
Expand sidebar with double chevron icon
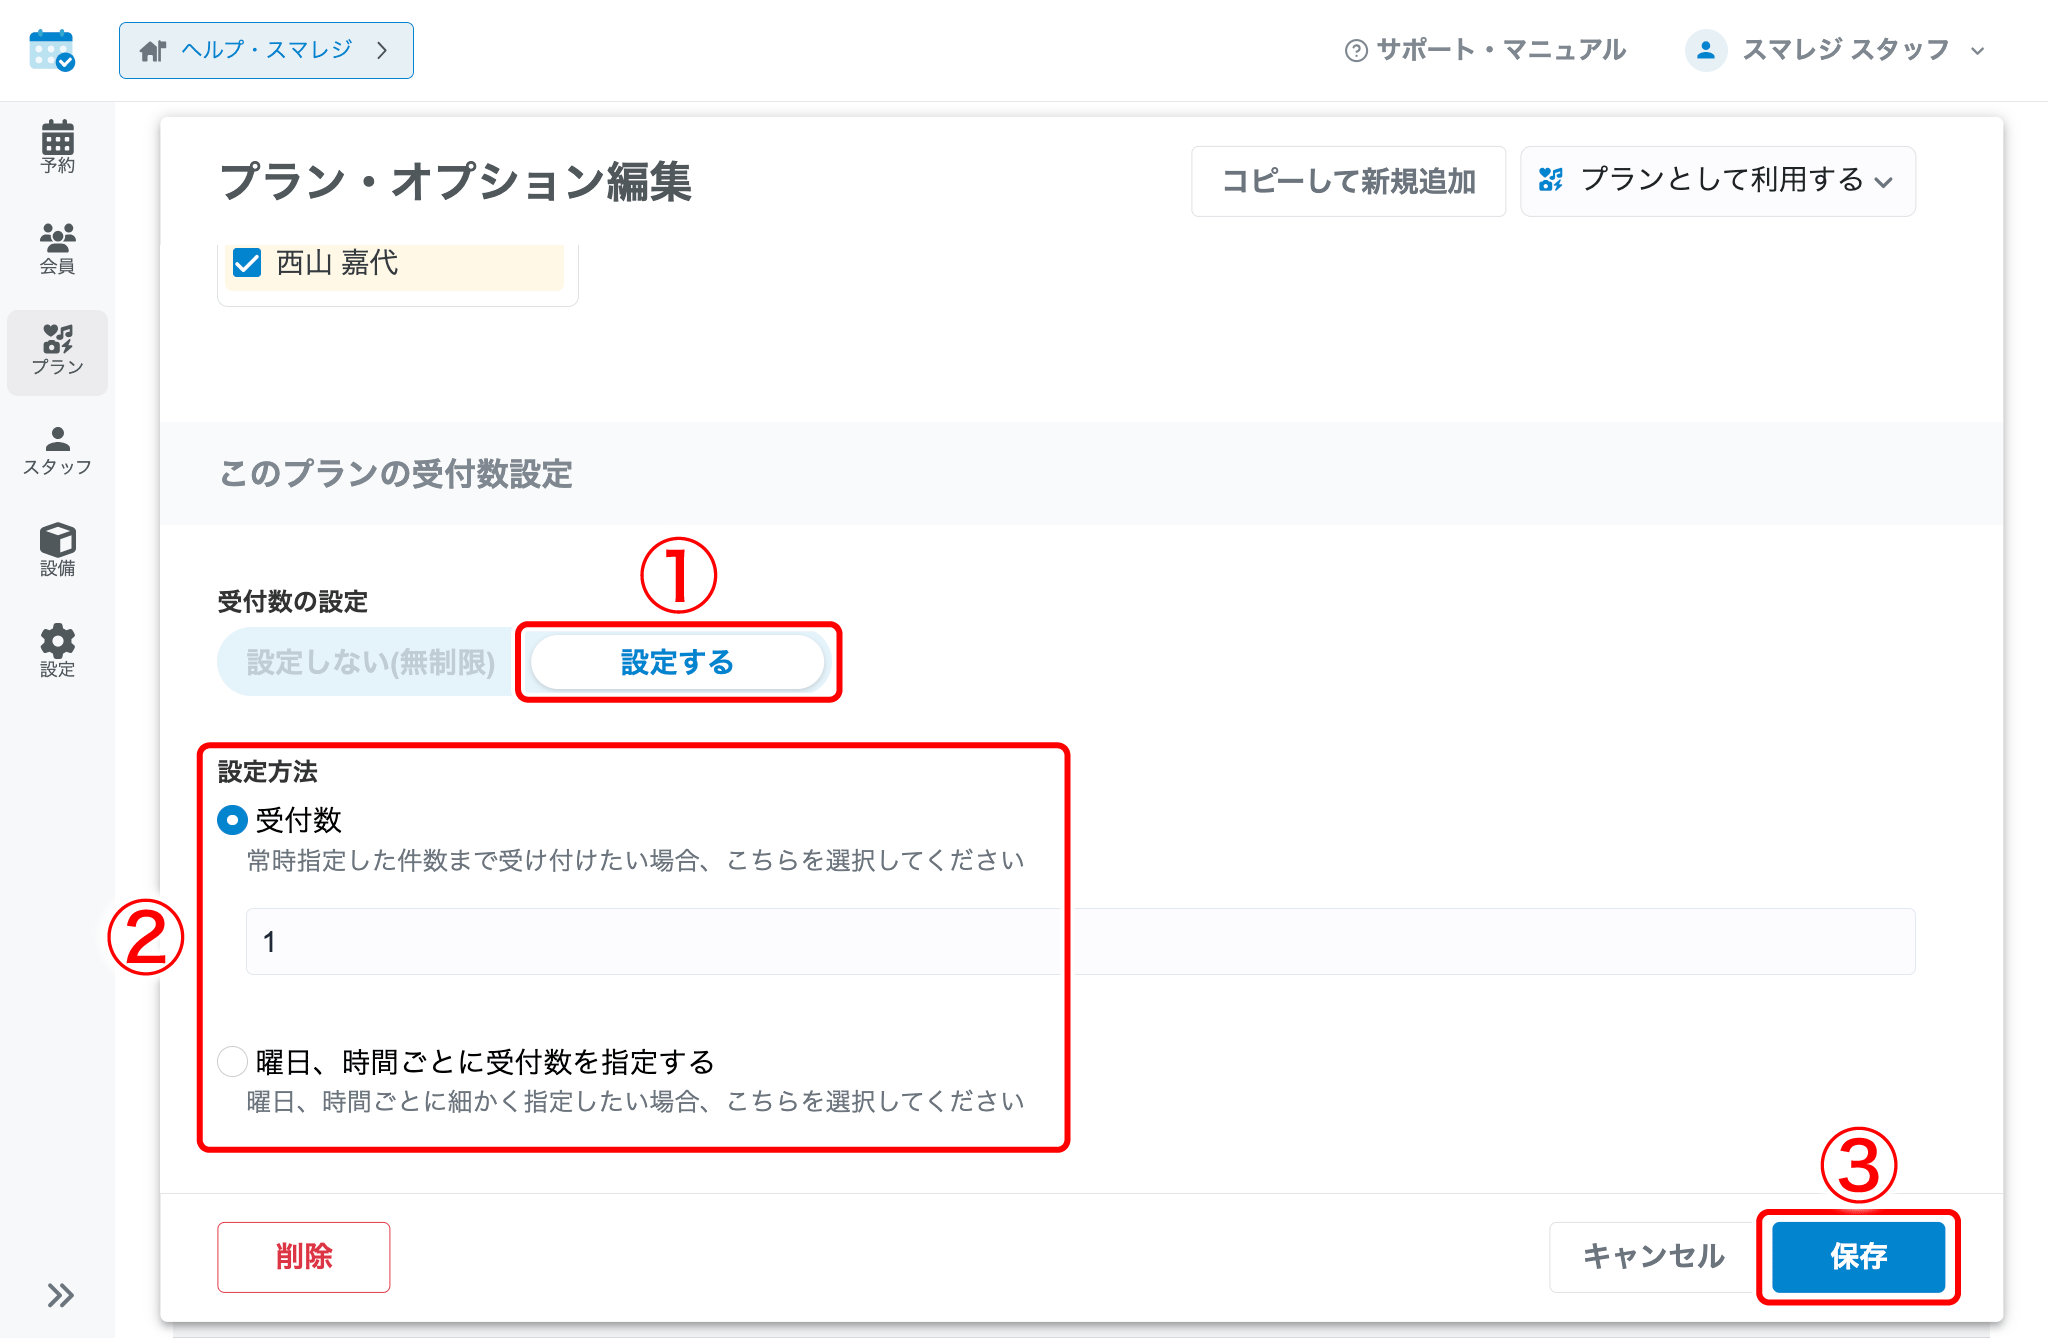point(60,1296)
